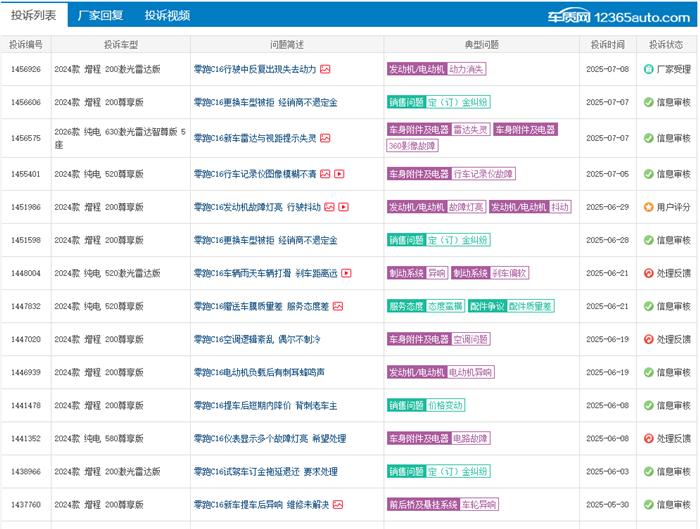This screenshot has height=529, width=700.
Task: Open complaint 零跑C16行车记录仪图像模糊不清
Action: tap(255, 174)
